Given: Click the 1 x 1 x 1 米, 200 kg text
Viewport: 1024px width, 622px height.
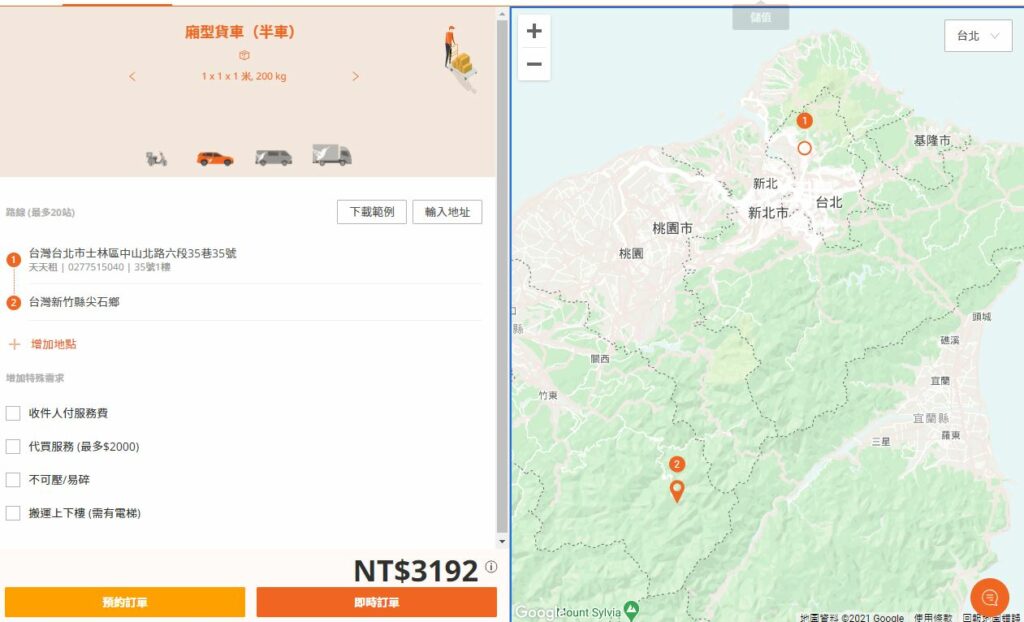Looking at the screenshot, I should (244, 76).
